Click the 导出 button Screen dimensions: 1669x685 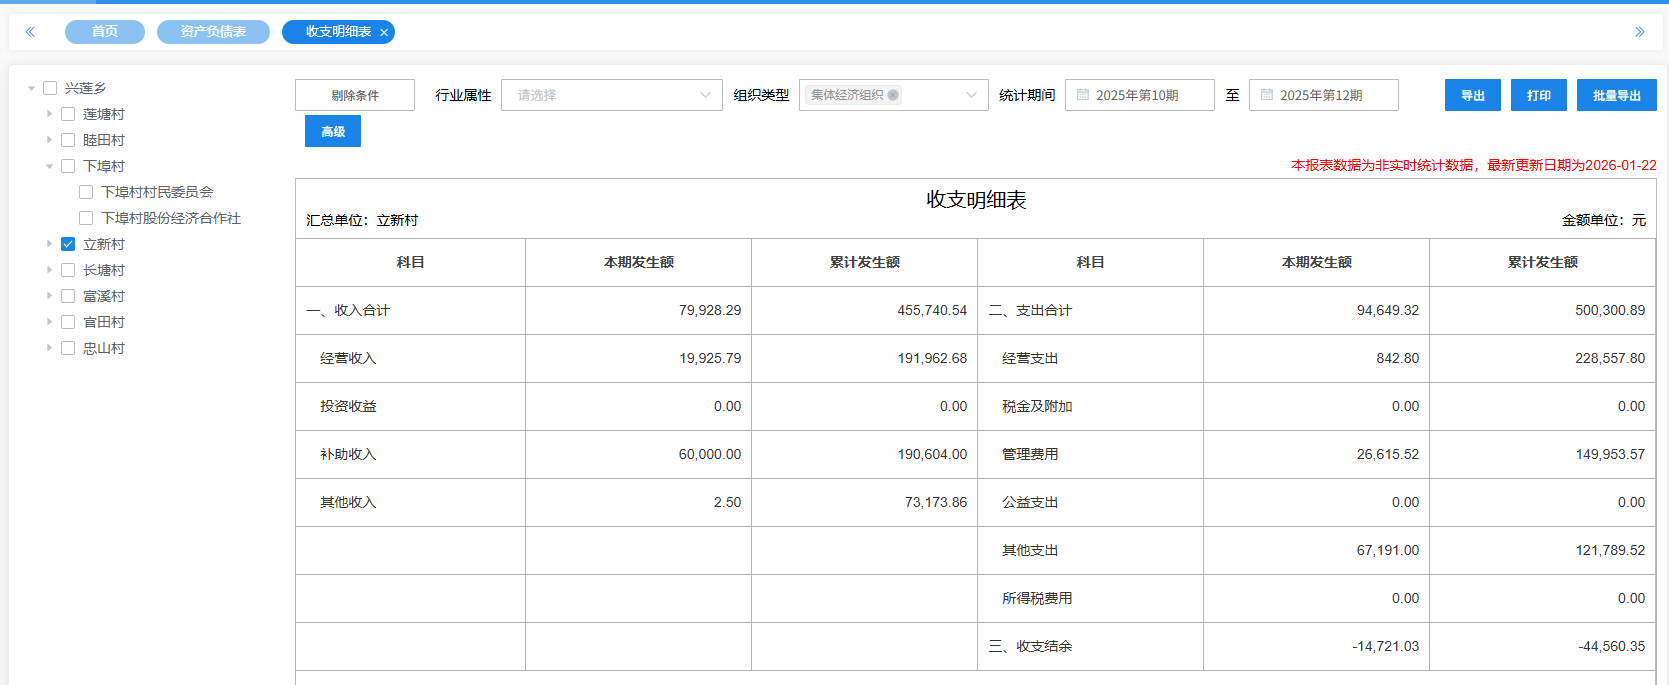[1472, 95]
